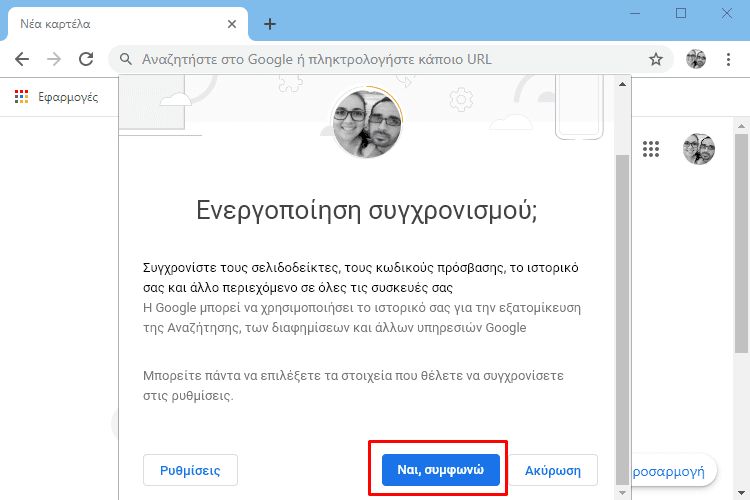This screenshot has width=750, height=500.
Task: Click the dialog's vertical scrollbar thumb
Action: coord(622,320)
